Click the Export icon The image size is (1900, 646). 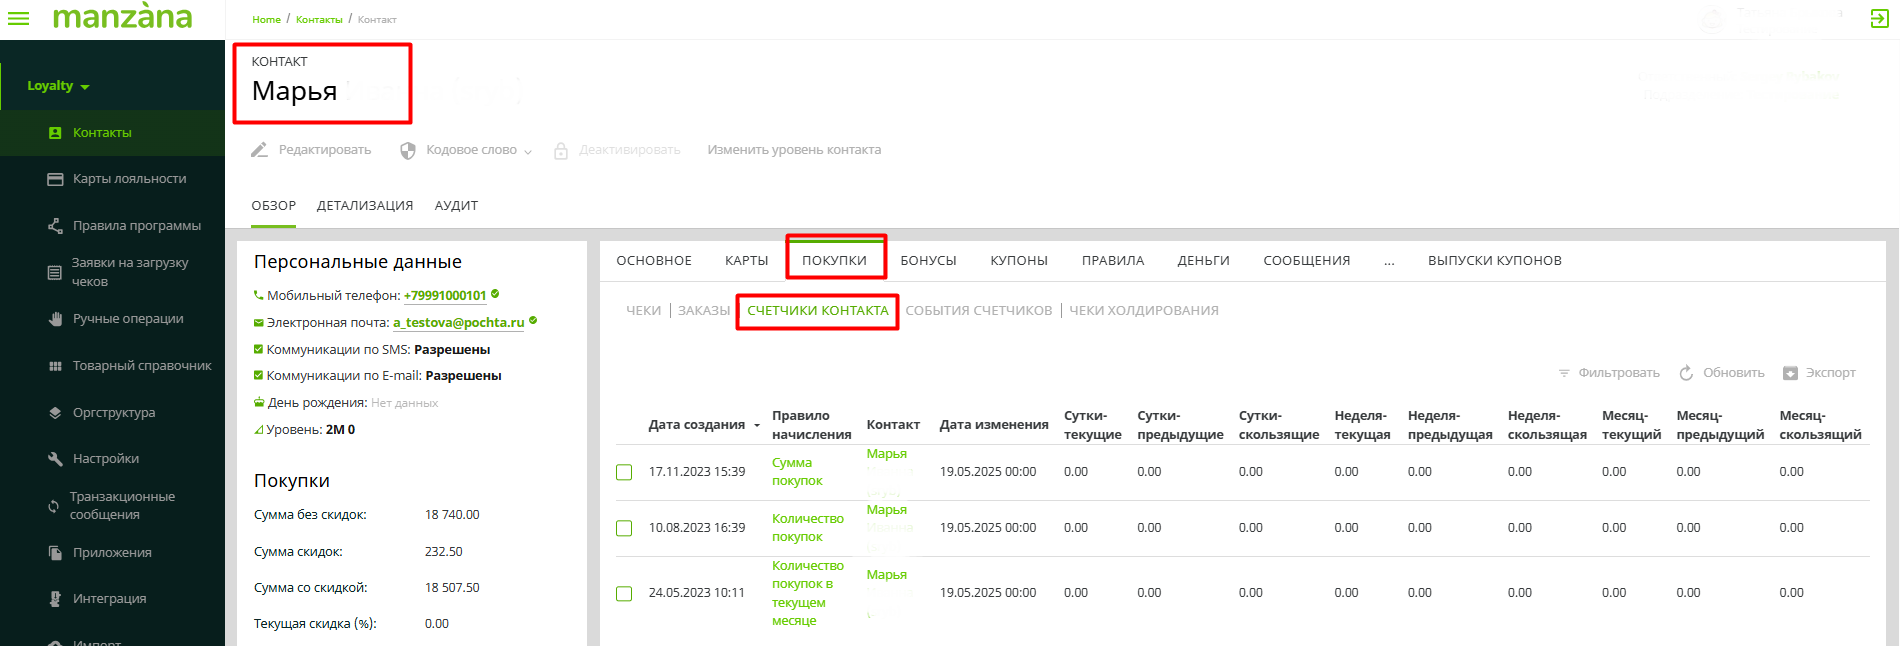[x=1790, y=373]
